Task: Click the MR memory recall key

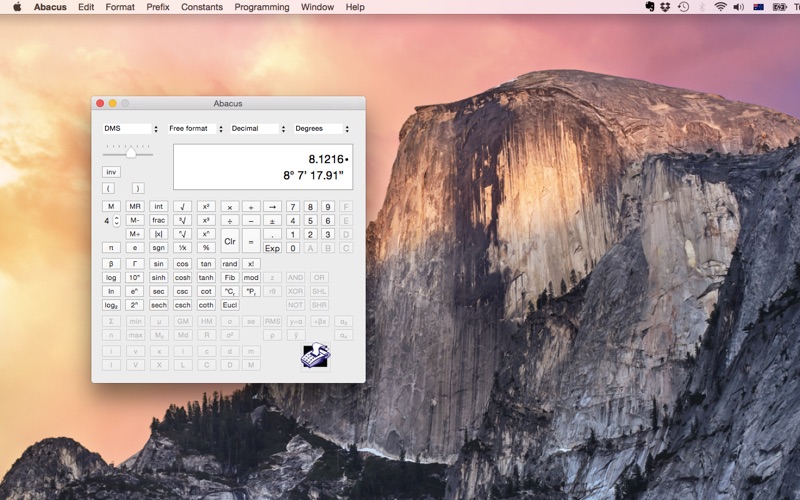Action: click(135, 207)
